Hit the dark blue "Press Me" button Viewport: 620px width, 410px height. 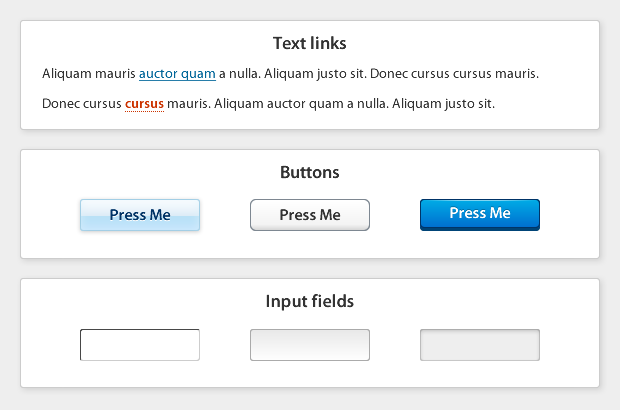click(480, 214)
